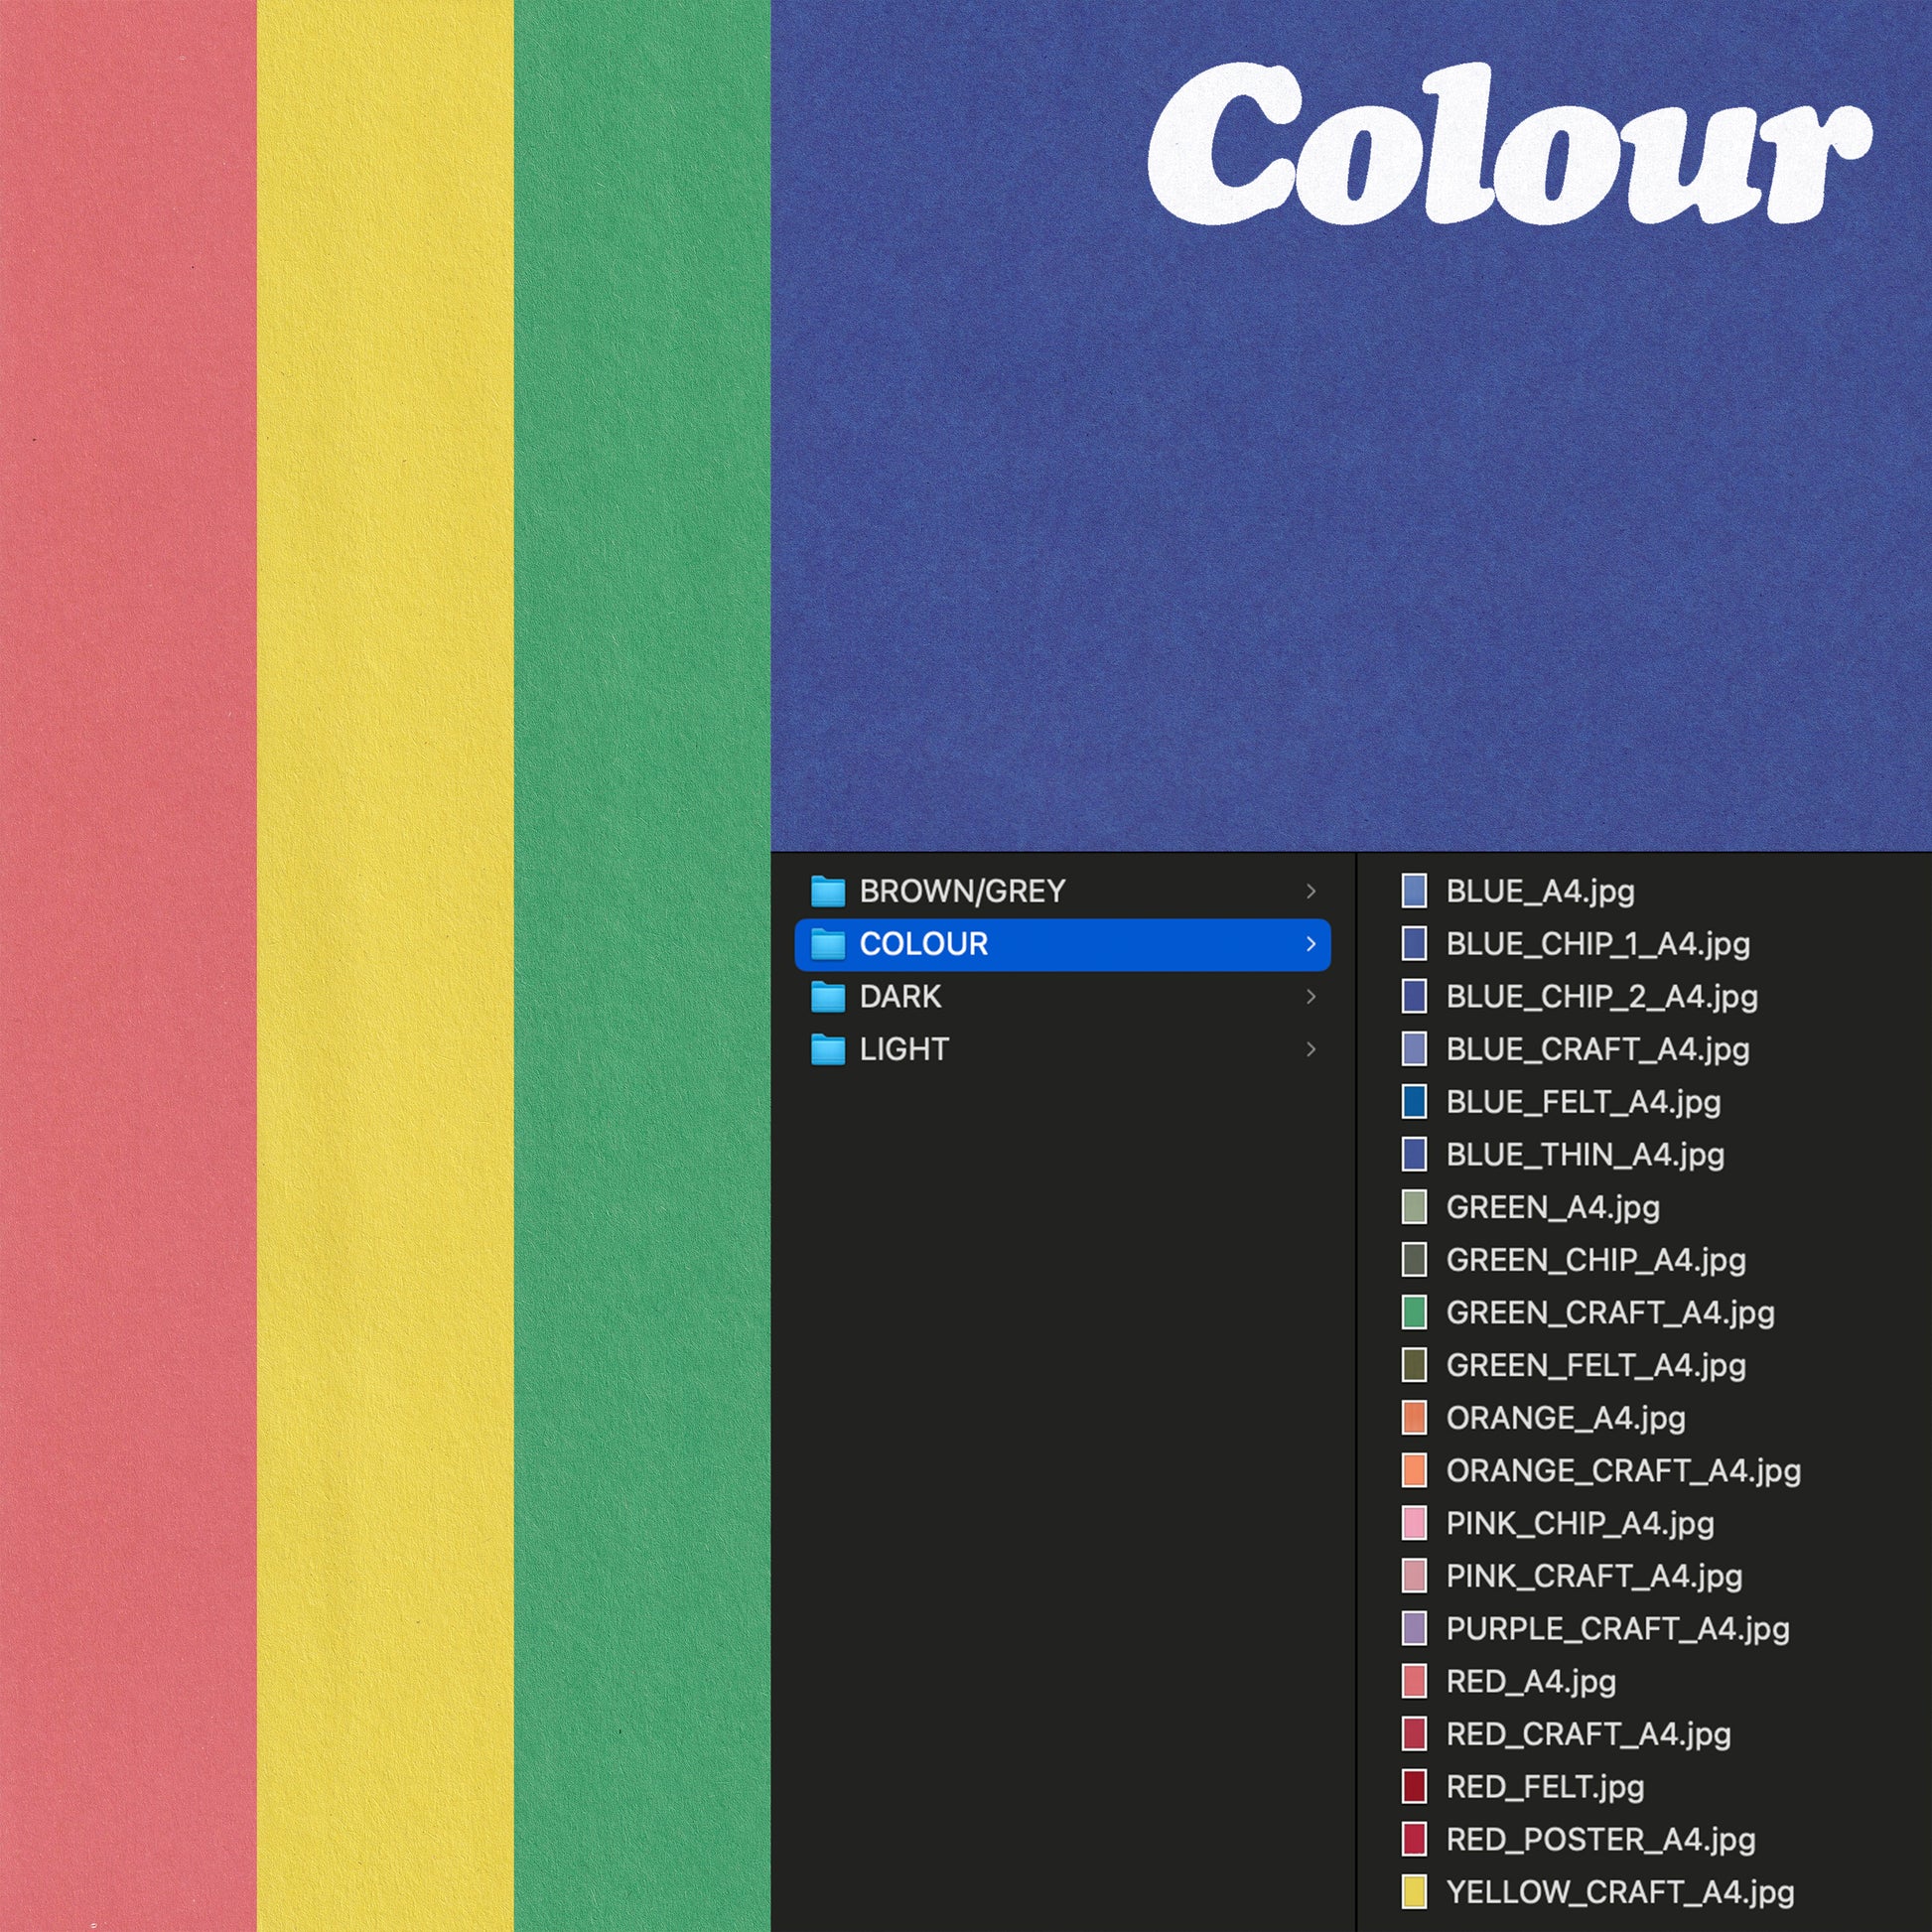1932x1932 pixels.
Task: Select the file name RED_FELT.jpg
Action: click(x=1545, y=1786)
